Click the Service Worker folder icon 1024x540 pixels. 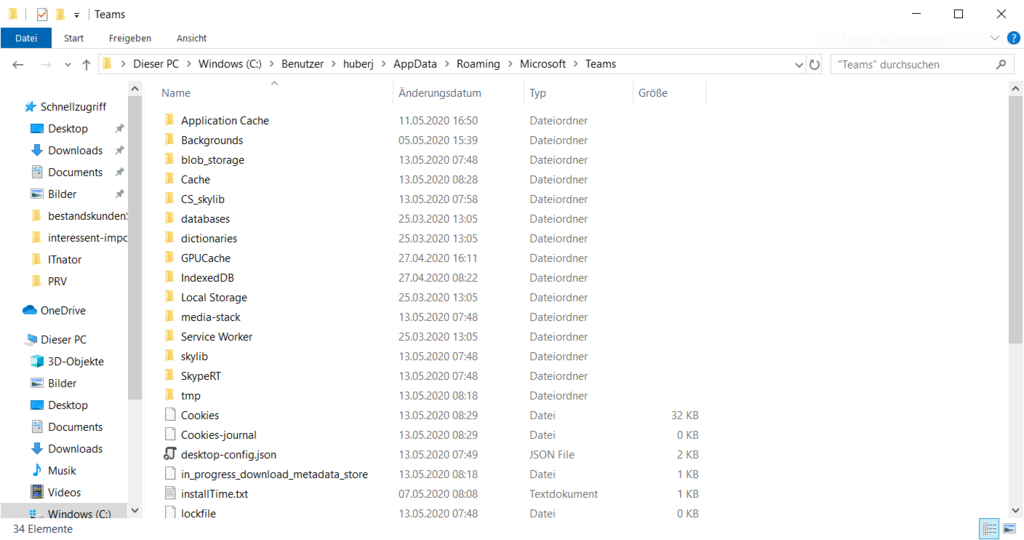click(169, 336)
